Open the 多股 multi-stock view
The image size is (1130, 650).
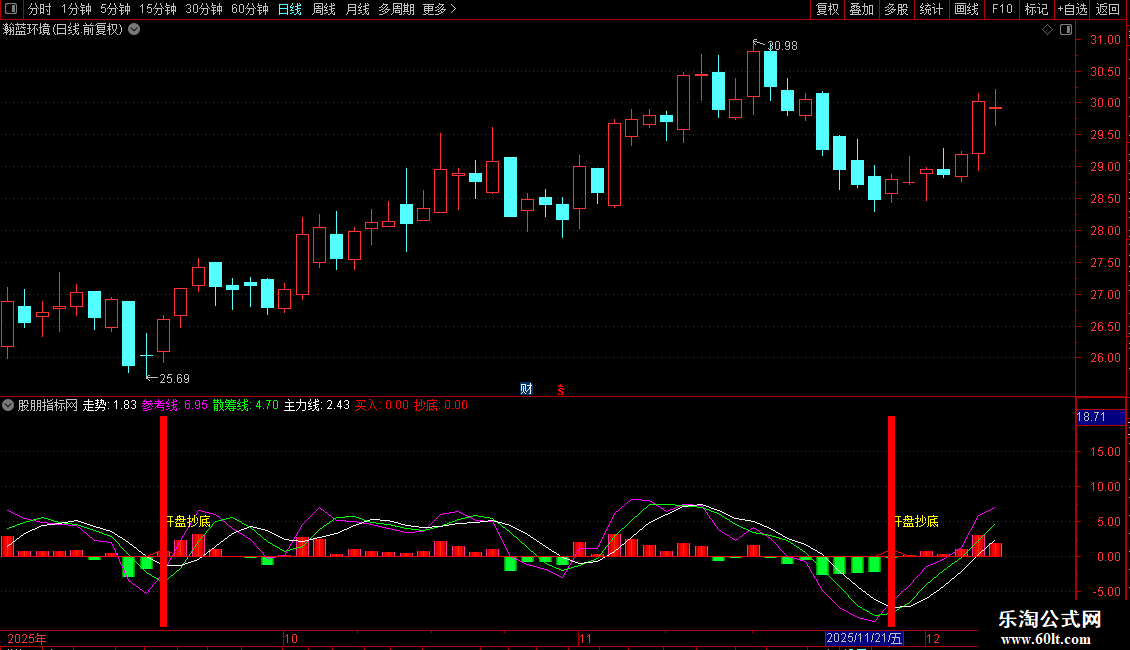coord(896,9)
